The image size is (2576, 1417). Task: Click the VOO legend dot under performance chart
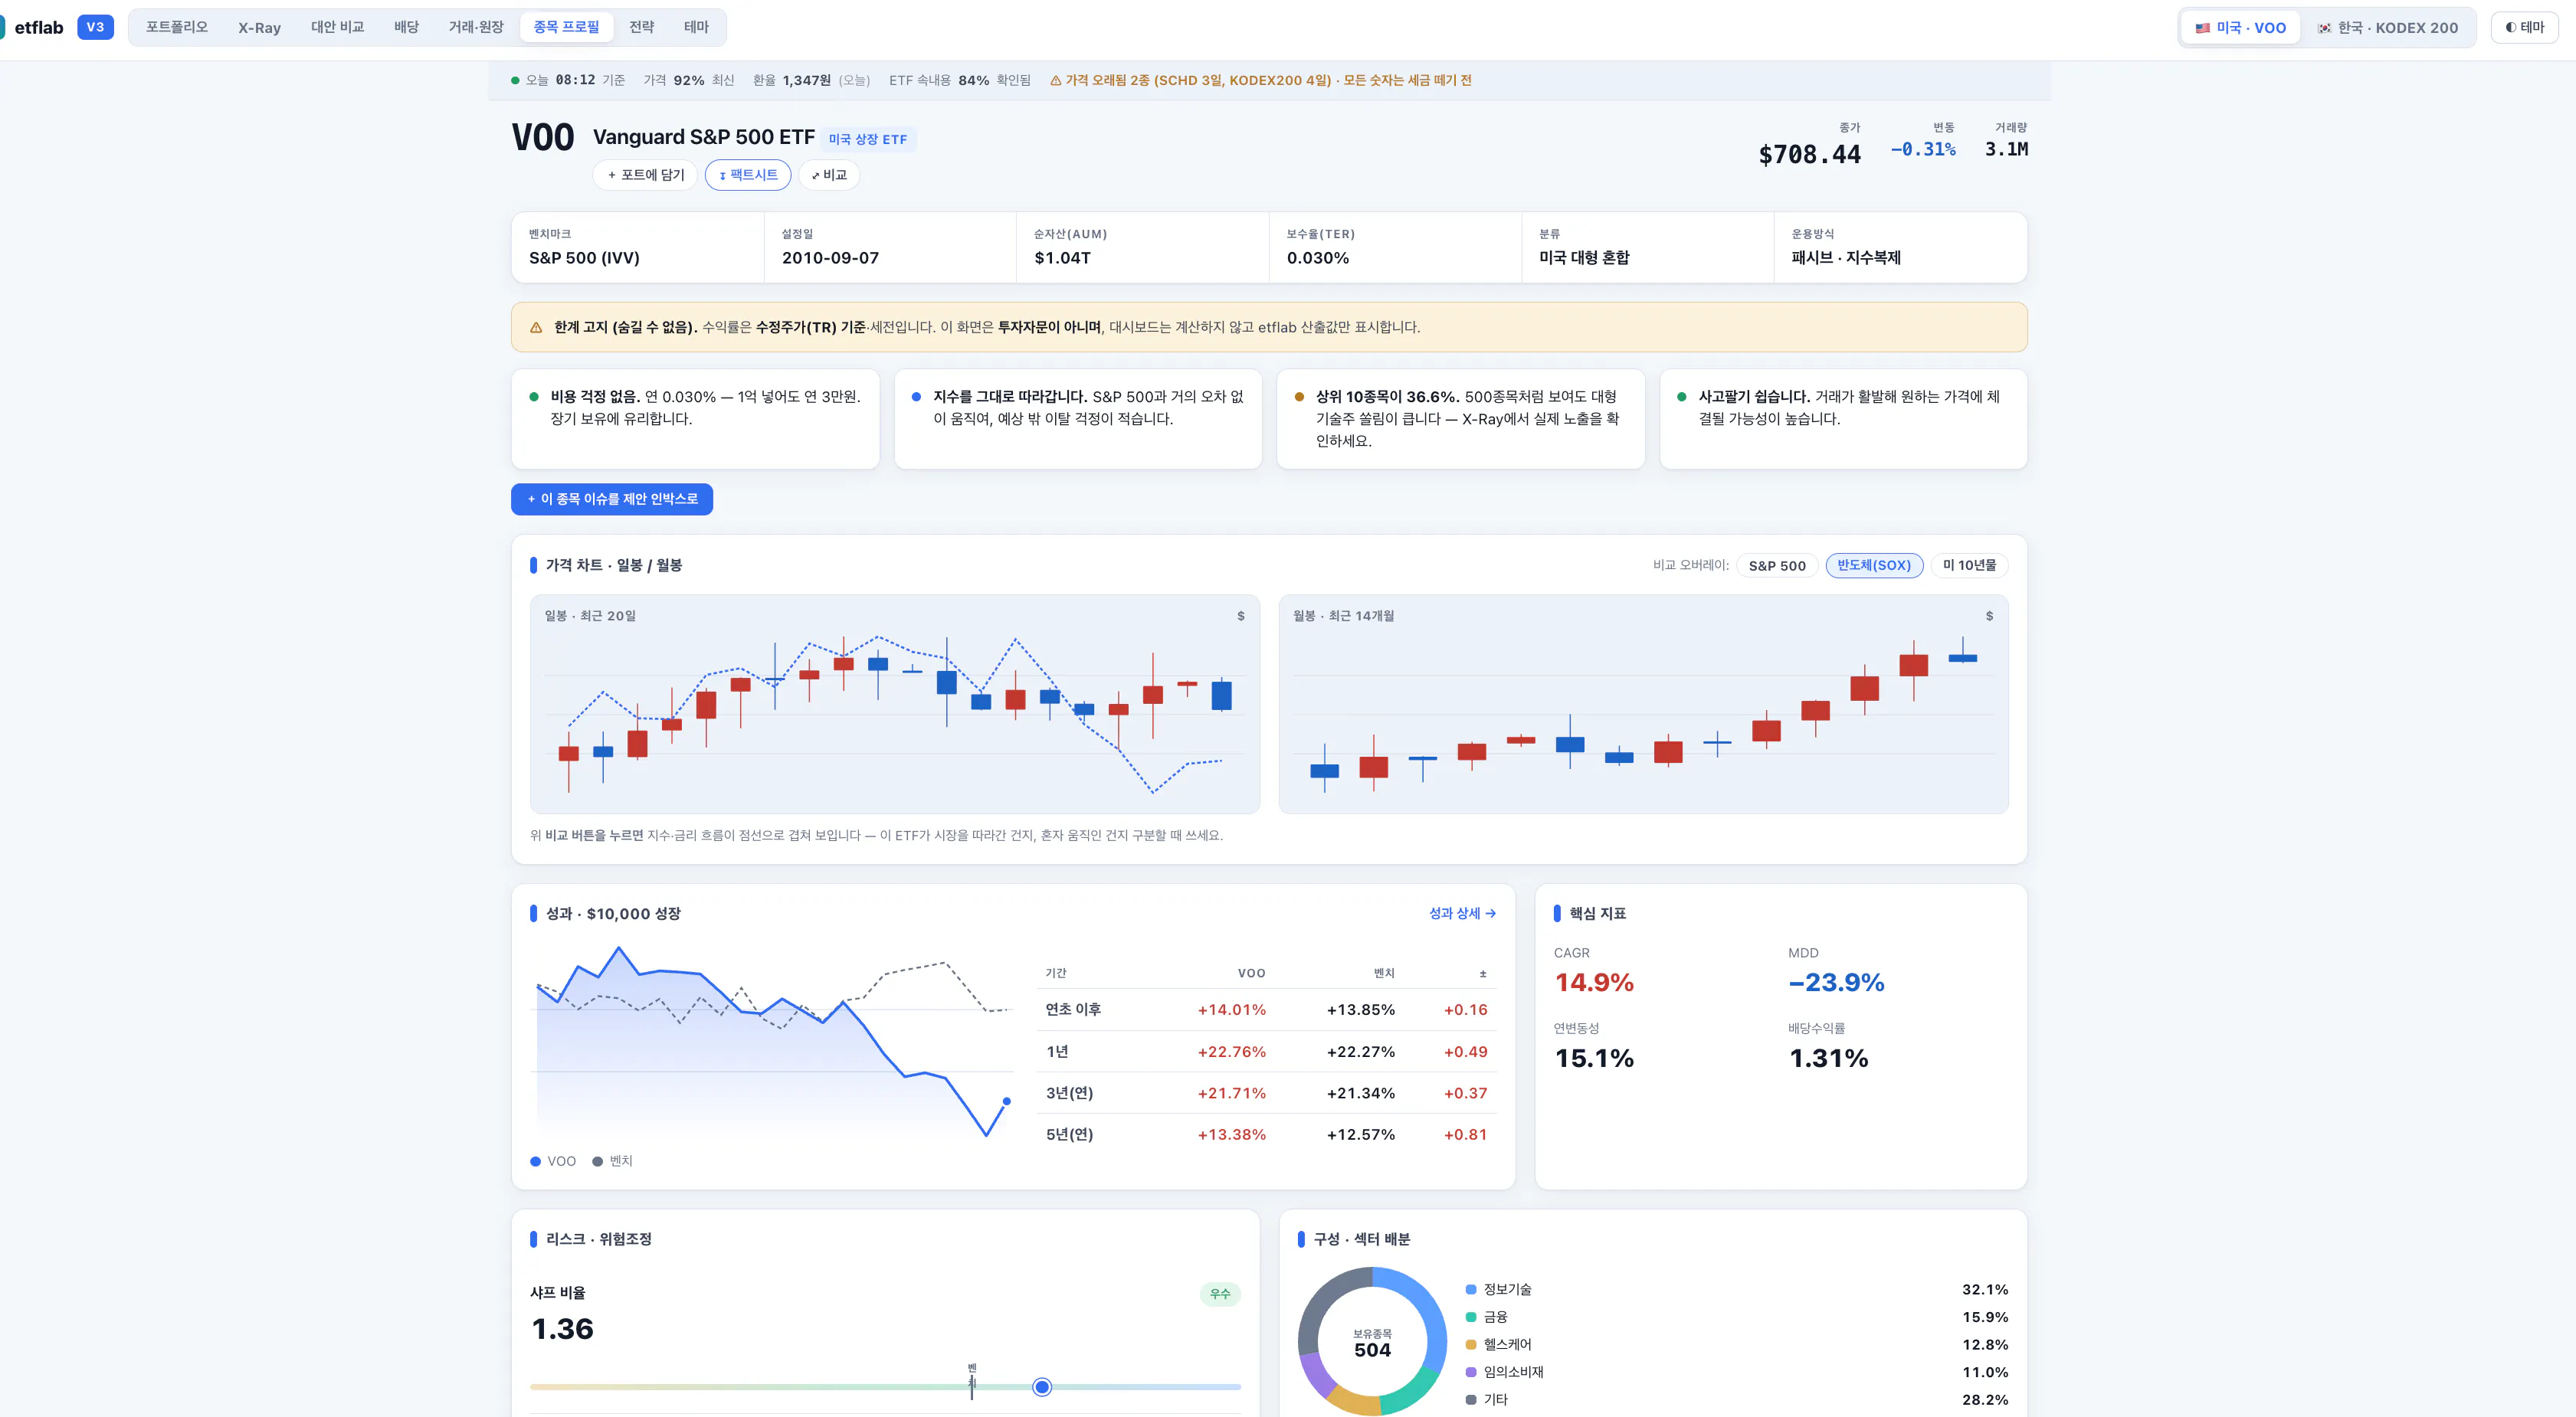(x=536, y=1161)
